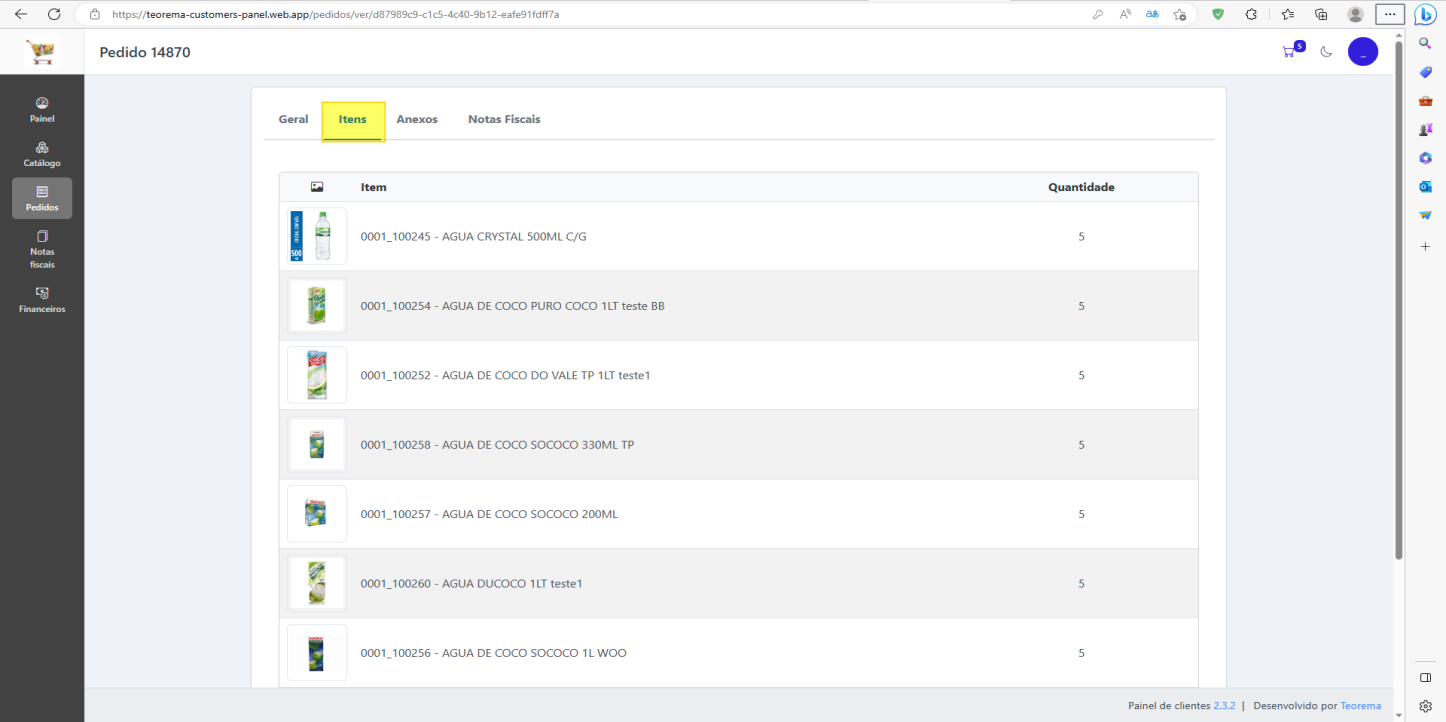Open the Edge sidebar Drop icon
The height and width of the screenshot is (722, 1446).
(1425, 215)
